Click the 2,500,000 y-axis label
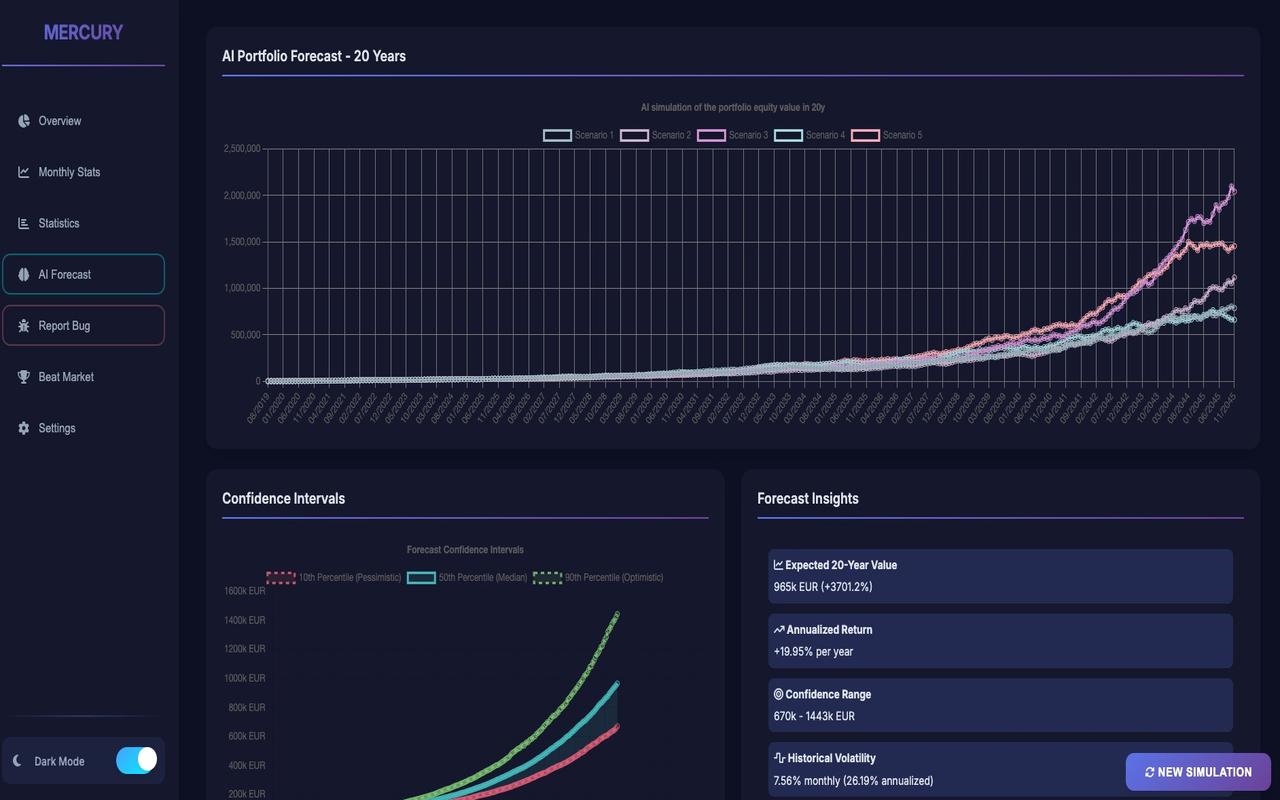Screen dimensions: 1280x800 [x=242, y=149]
